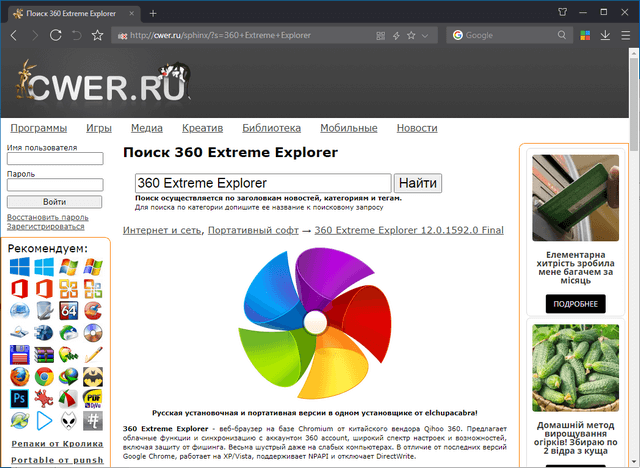Open the Зарегистрироваться link
Viewport: 640px width, 468px height.
pyautogui.click(x=46, y=226)
